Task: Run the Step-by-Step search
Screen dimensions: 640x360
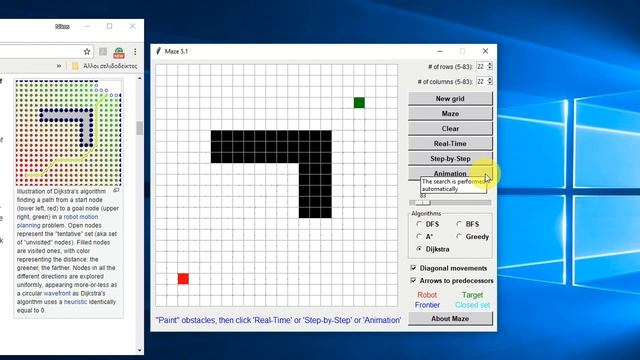Action: tap(450, 159)
